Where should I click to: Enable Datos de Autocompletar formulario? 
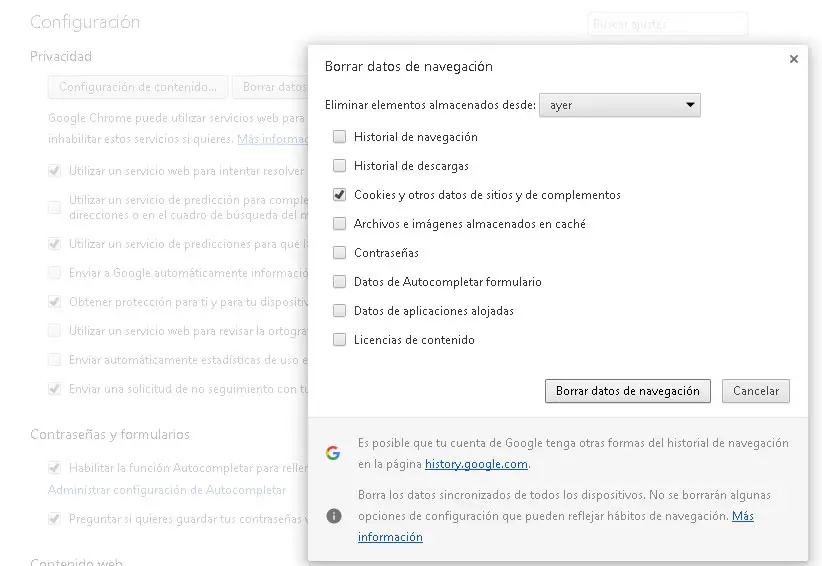[340, 282]
